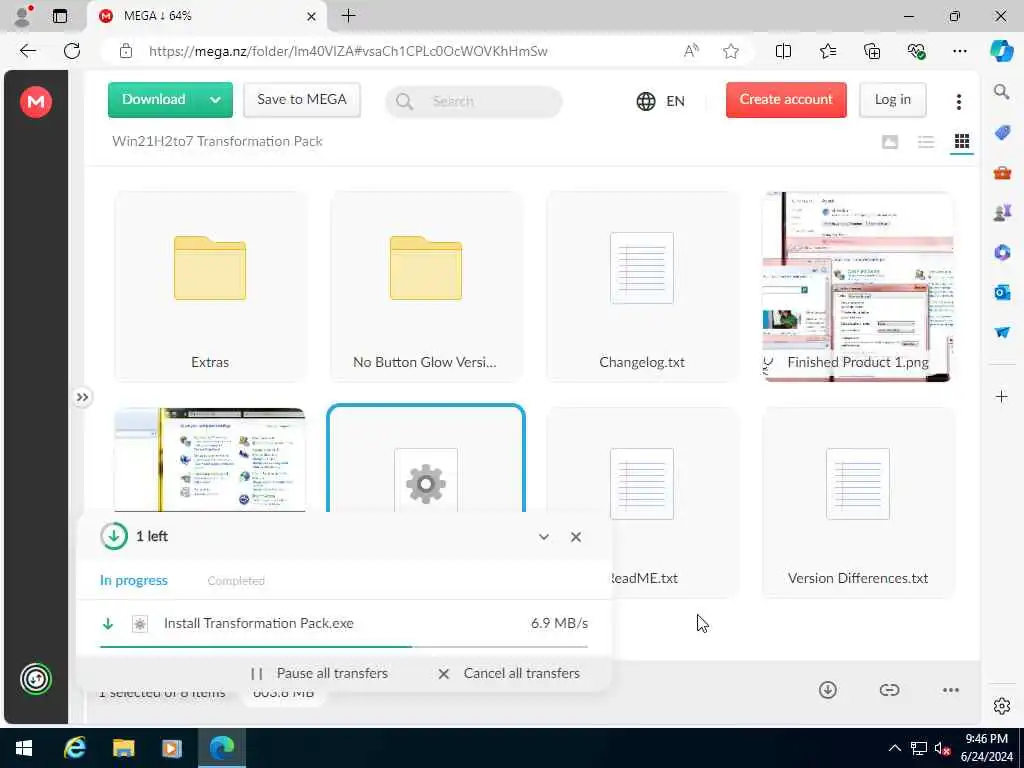Switch to In progress transfers tab
This screenshot has height=768, width=1024.
134,581
